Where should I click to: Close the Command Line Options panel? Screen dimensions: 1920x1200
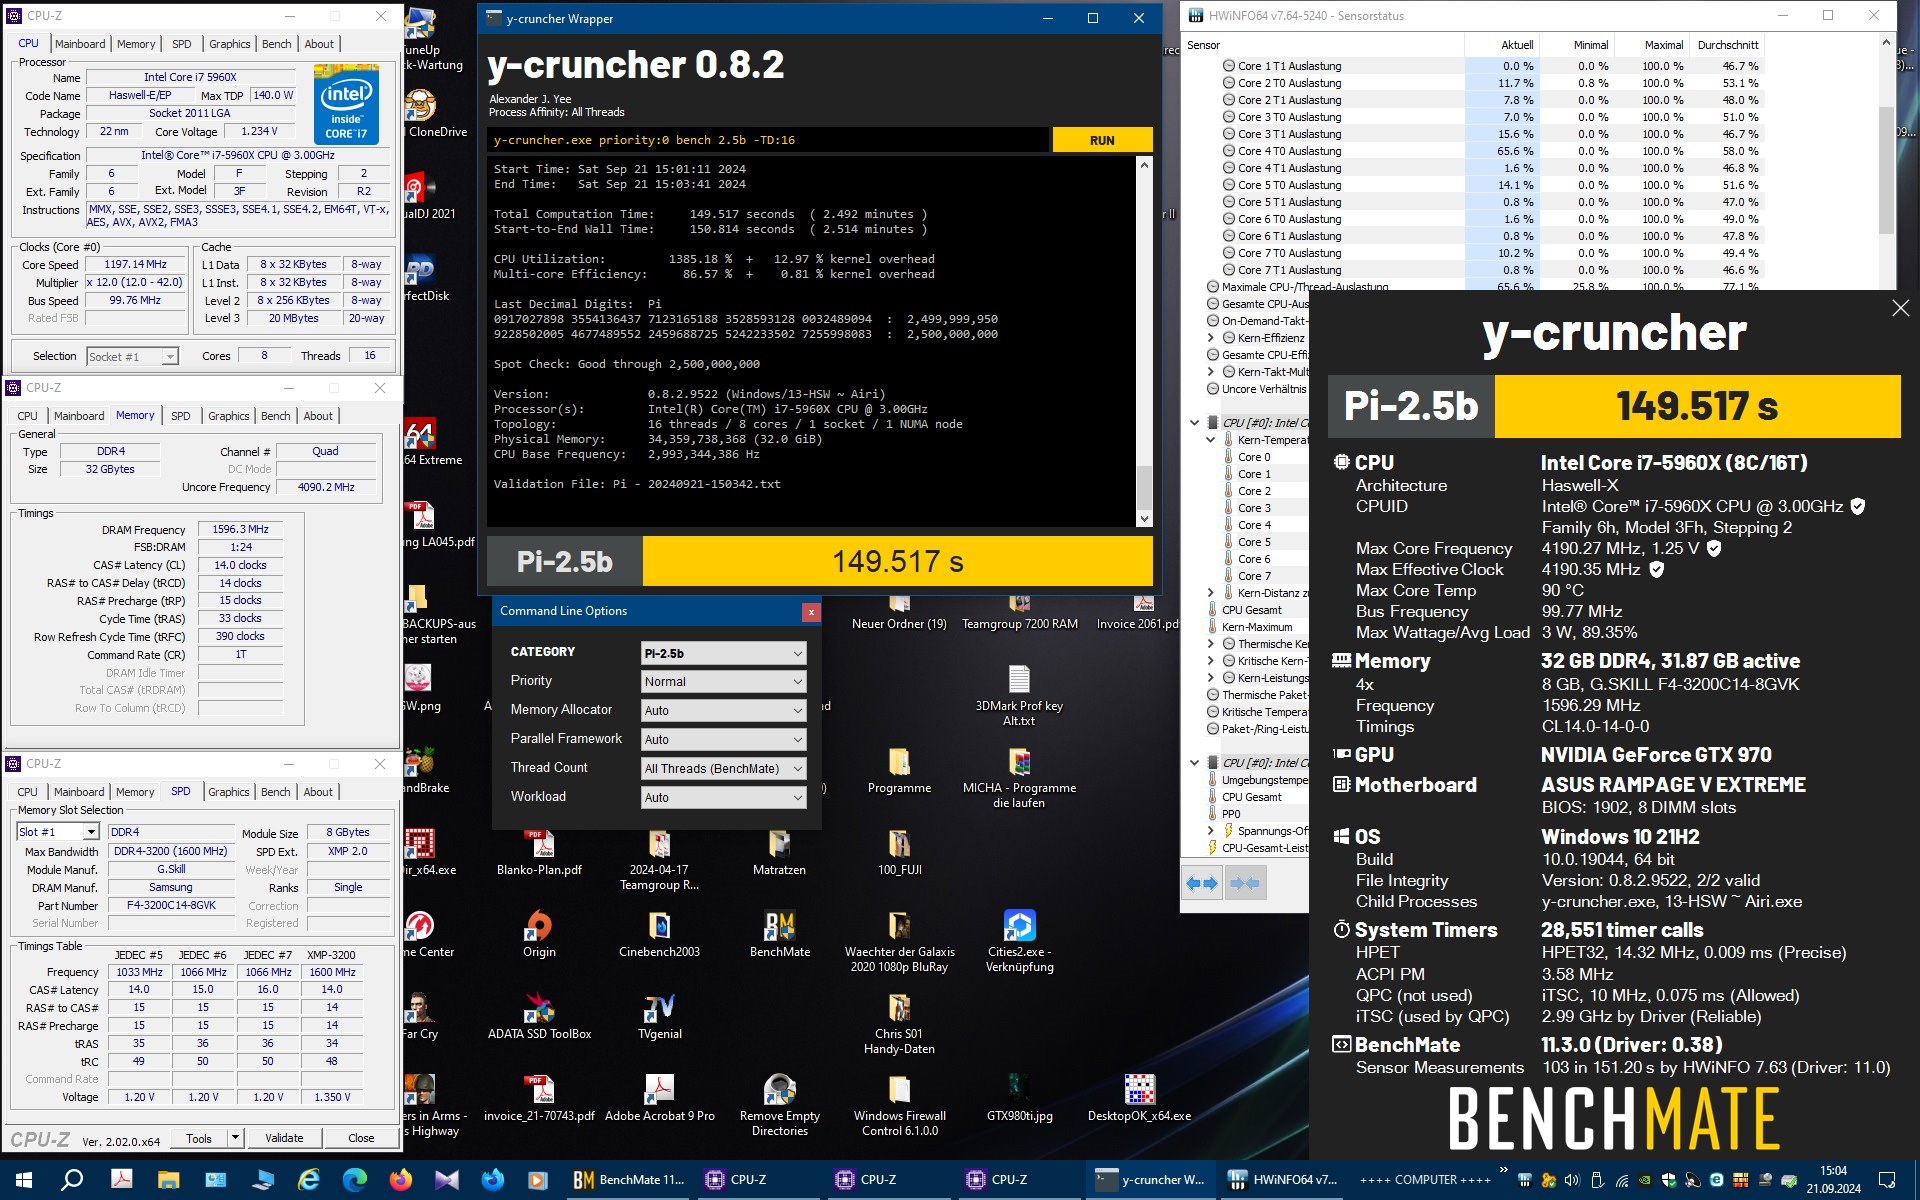[x=811, y=612]
